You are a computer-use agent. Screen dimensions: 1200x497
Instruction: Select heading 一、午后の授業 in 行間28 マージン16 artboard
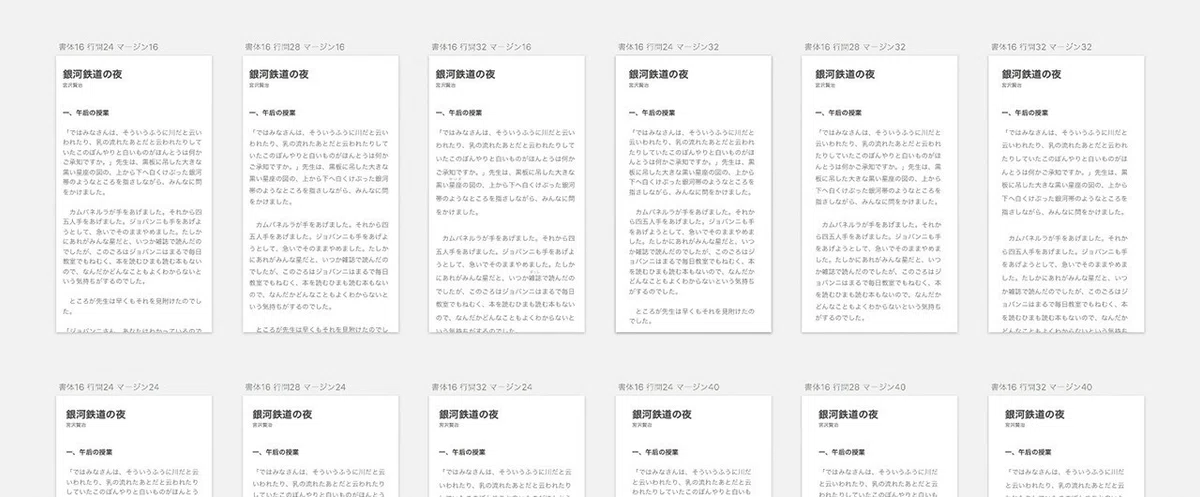(273, 113)
